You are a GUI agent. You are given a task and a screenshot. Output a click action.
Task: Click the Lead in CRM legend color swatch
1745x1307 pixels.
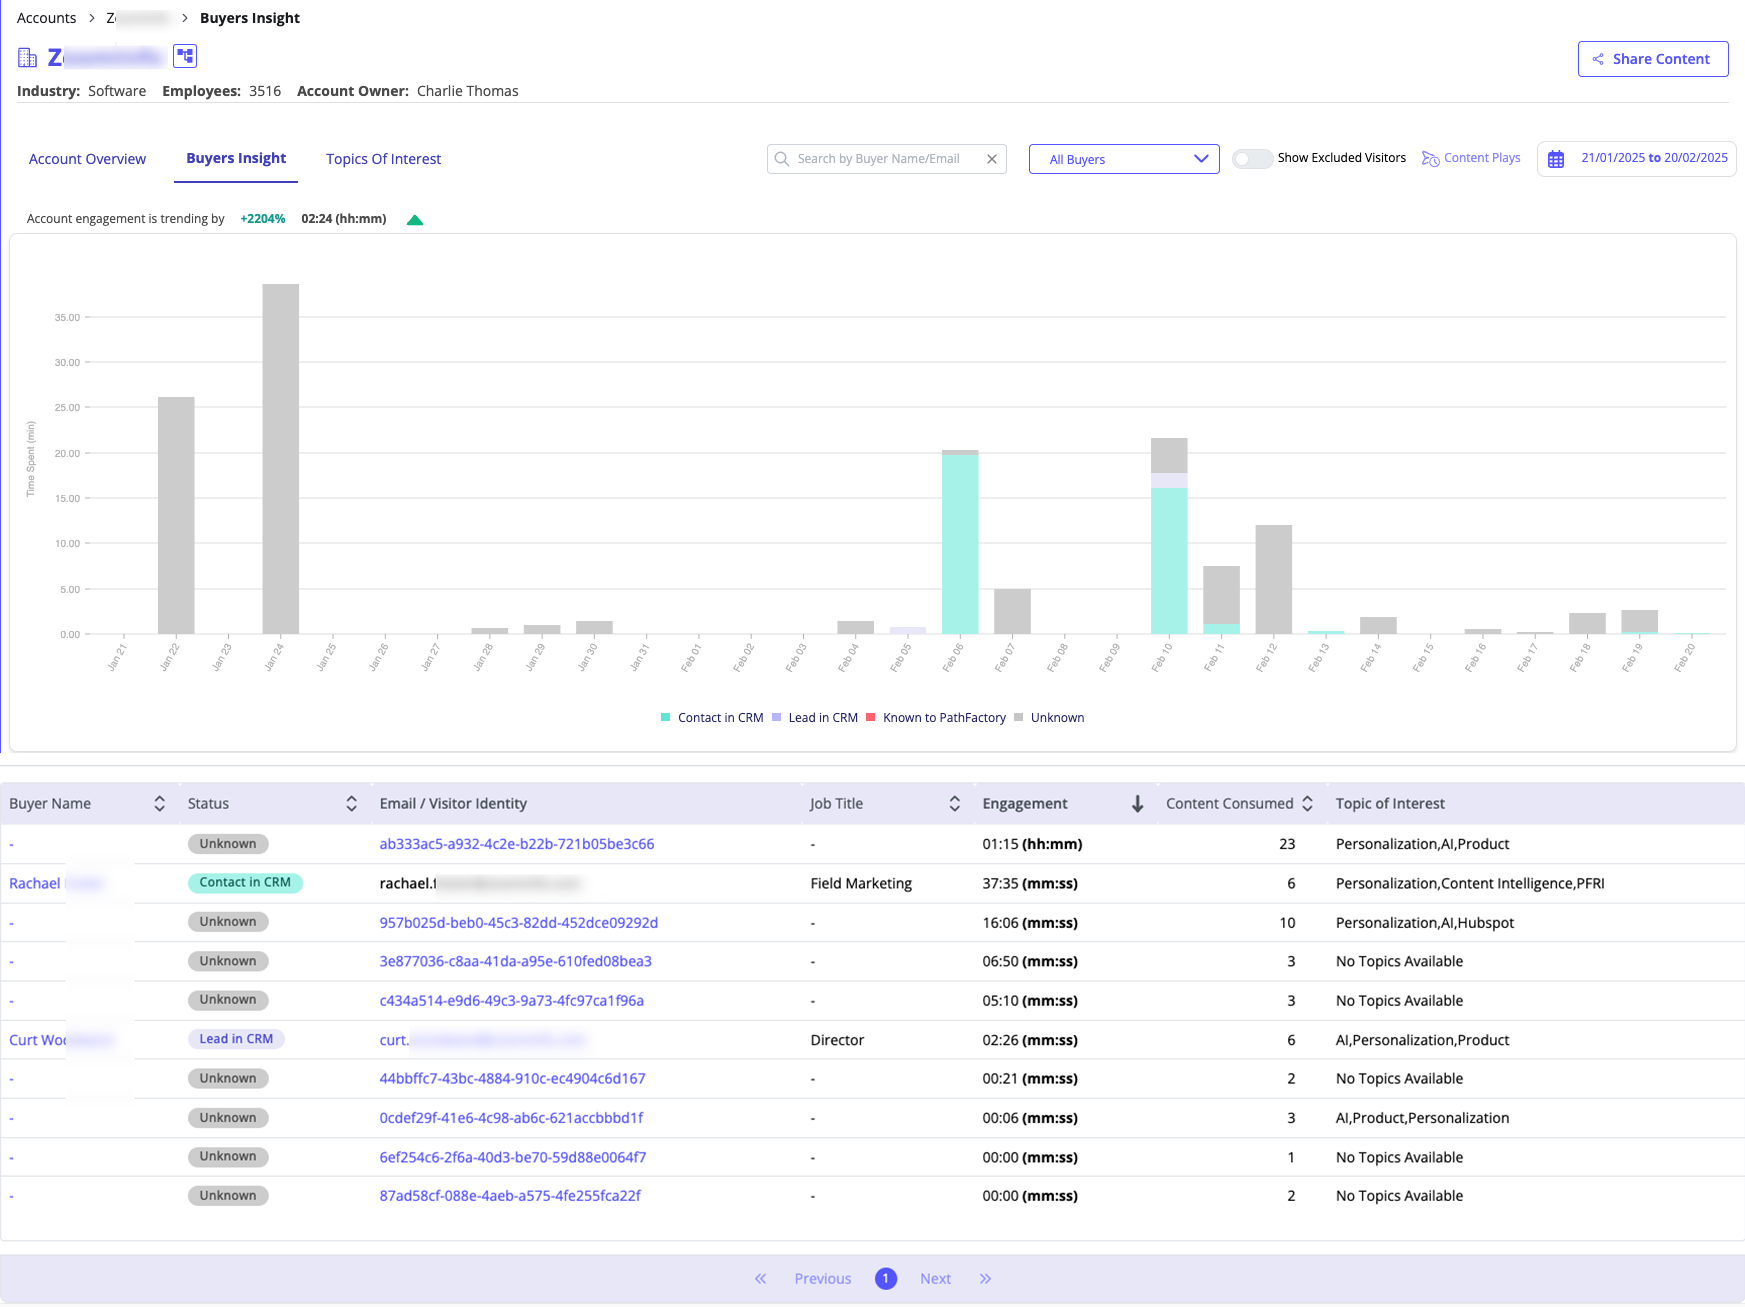777,718
